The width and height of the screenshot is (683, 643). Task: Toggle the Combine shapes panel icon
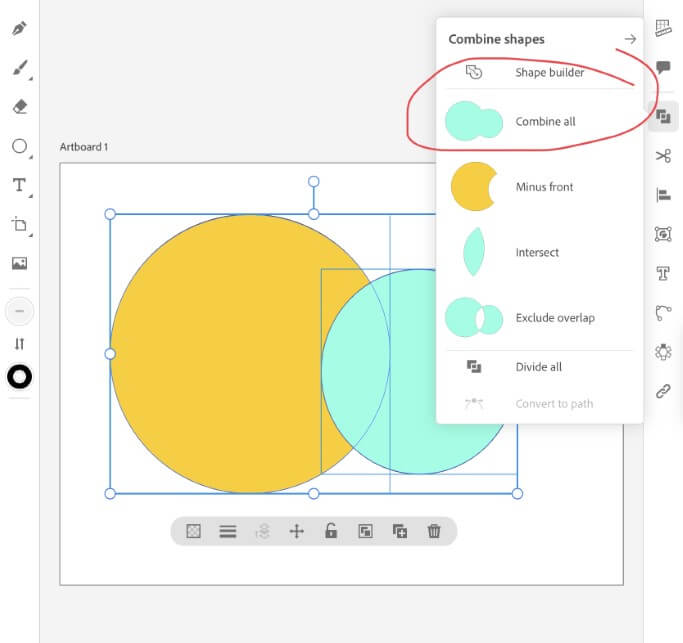point(663,116)
